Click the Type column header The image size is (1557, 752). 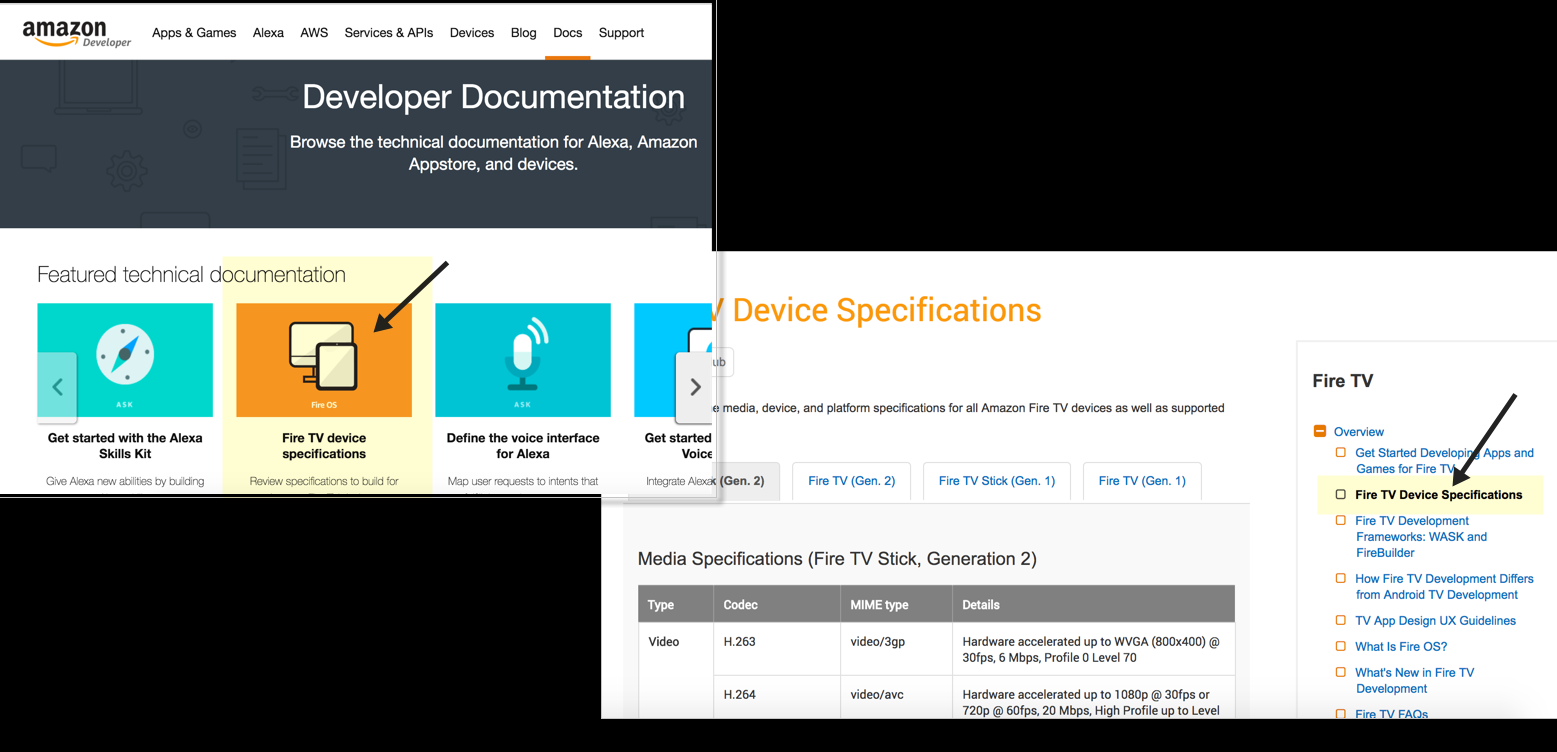(x=676, y=605)
